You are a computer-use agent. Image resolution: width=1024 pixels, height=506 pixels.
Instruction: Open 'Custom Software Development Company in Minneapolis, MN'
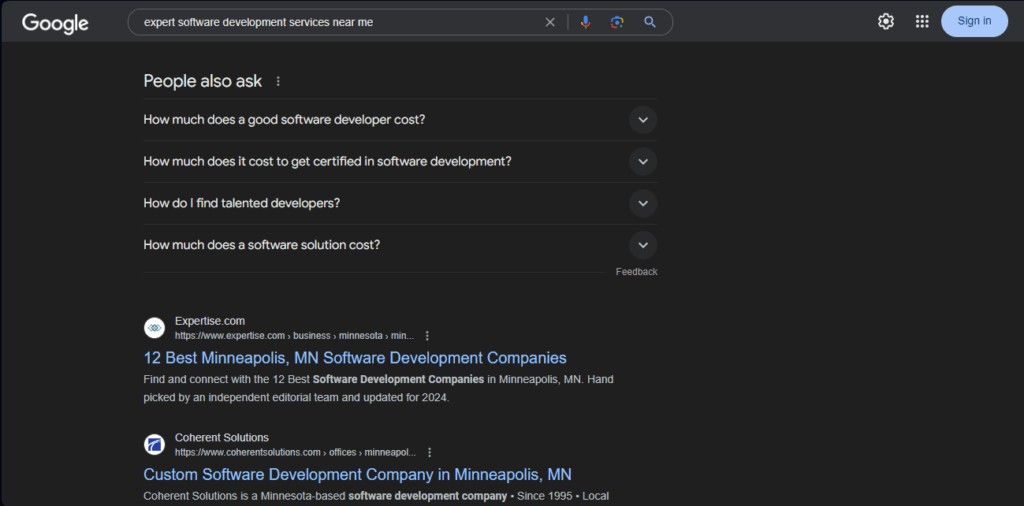357,474
